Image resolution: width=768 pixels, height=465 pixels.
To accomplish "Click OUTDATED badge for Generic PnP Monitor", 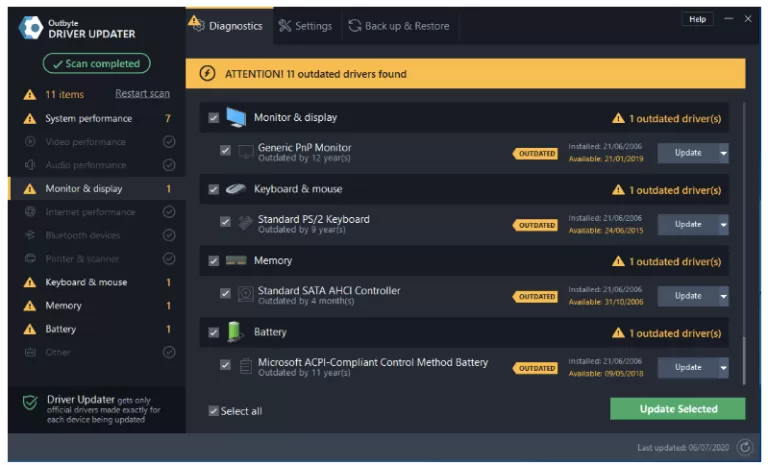I will pos(535,154).
